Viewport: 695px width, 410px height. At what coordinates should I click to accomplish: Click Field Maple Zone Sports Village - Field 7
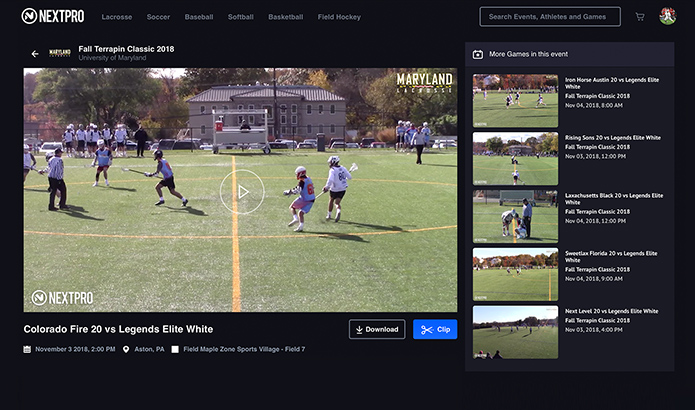coord(244,349)
